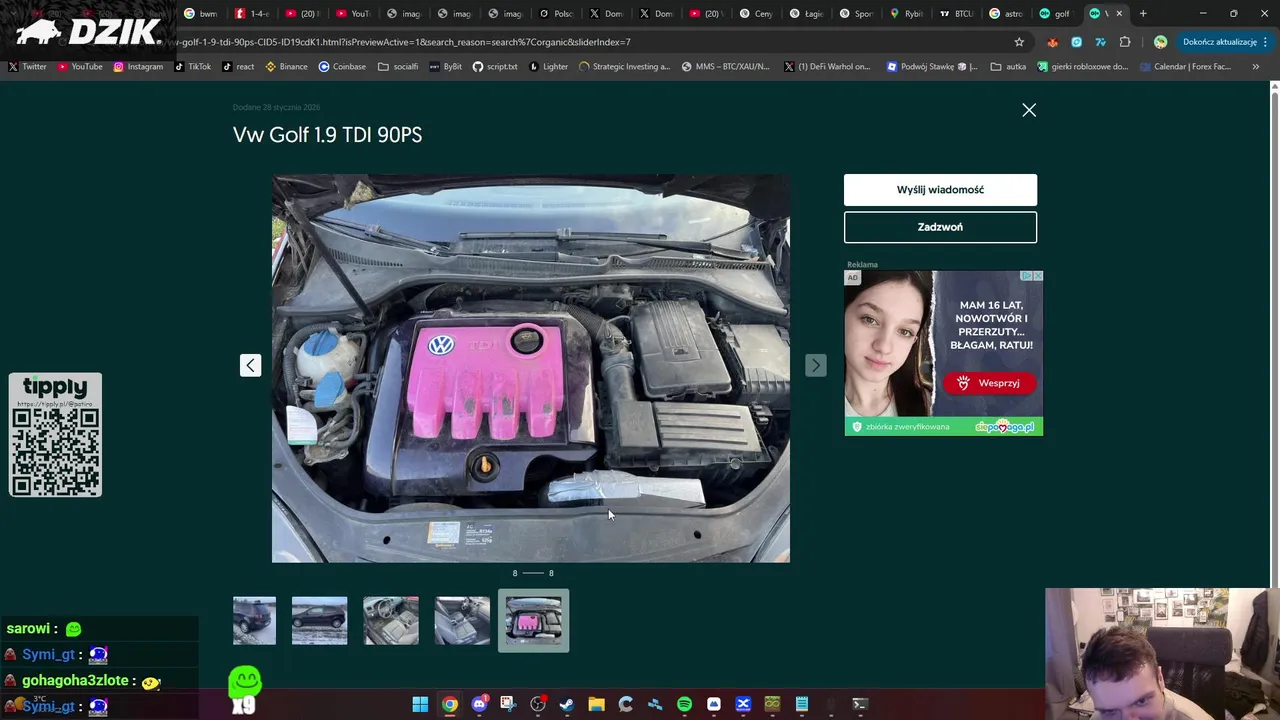Open the script.txt GitHub bookmark
The width and height of the screenshot is (1280, 720).
(495, 67)
